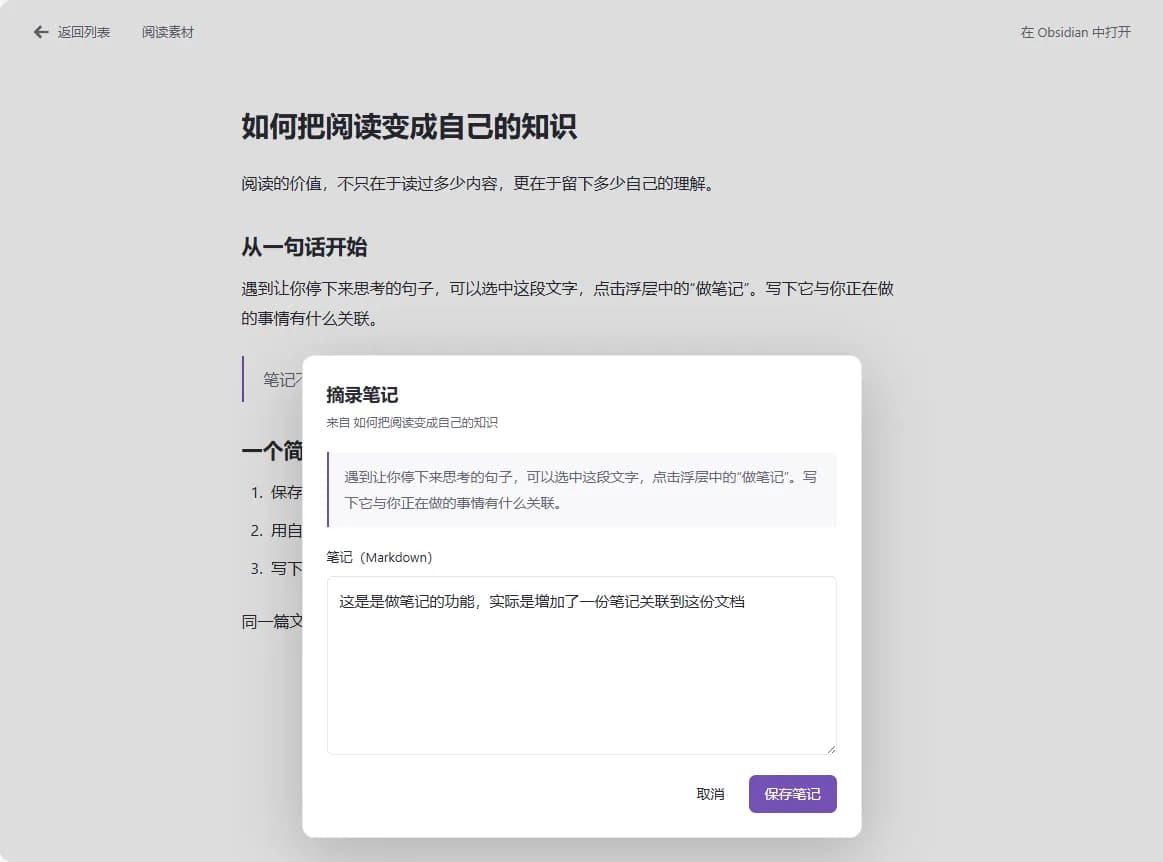Screen dimensions: 1163x862
Task: Click the 从一句话开始 section heading
Action: pyautogui.click(x=304, y=246)
